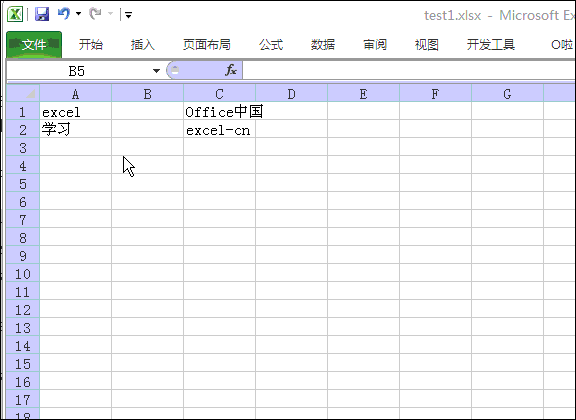576x420 pixels.
Task: Select column C header
Action: (219, 94)
